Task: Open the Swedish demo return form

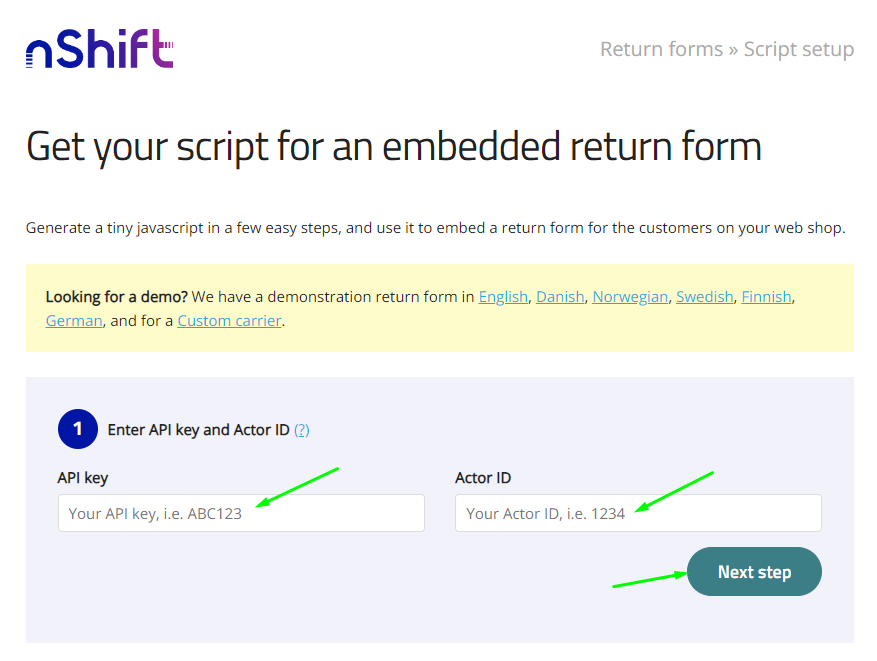Action: (x=705, y=296)
